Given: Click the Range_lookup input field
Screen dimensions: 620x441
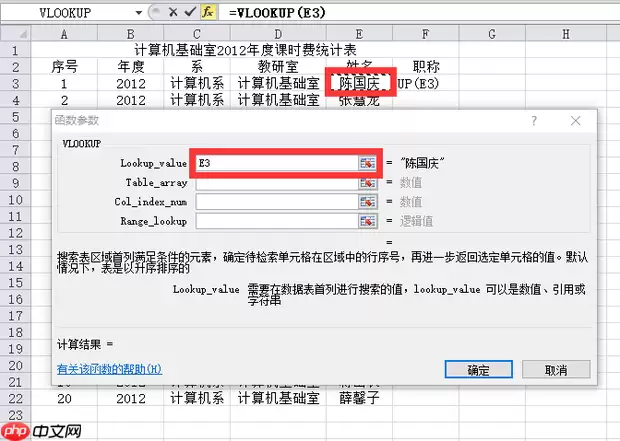Looking at the screenshot, I should [x=277, y=221].
